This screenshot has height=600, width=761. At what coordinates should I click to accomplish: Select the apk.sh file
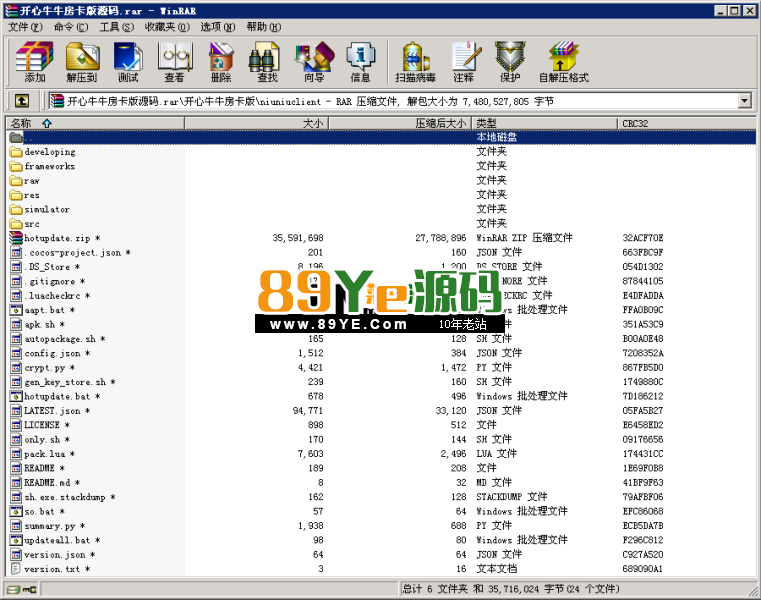coord(37,325)
